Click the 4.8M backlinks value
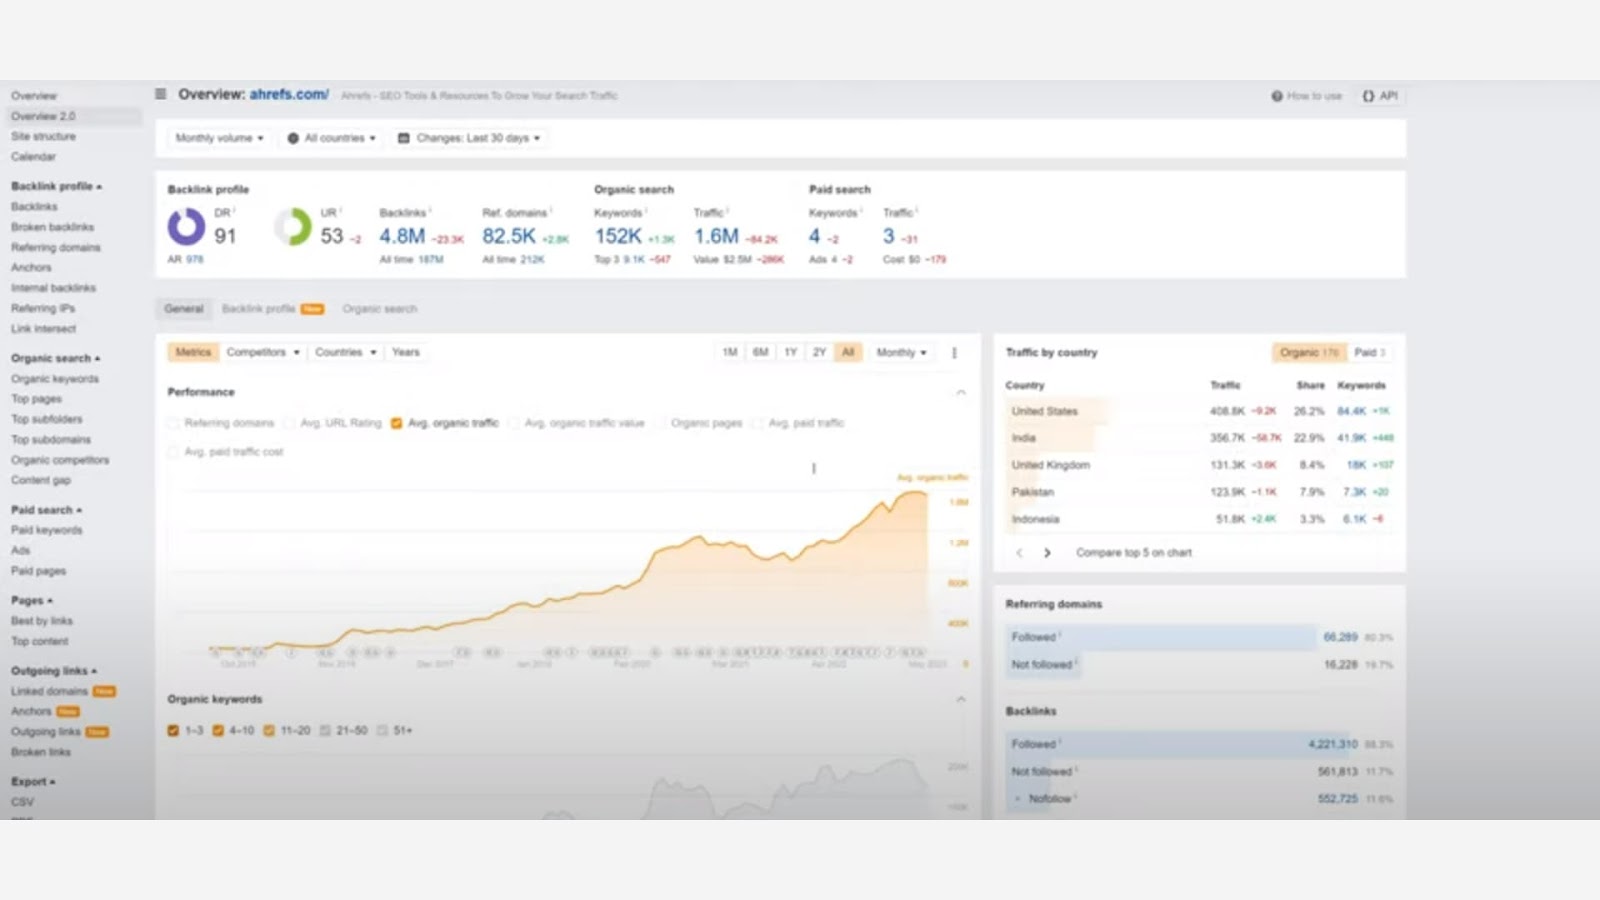The image size is (1600, 900). click(x=402, y=236)
